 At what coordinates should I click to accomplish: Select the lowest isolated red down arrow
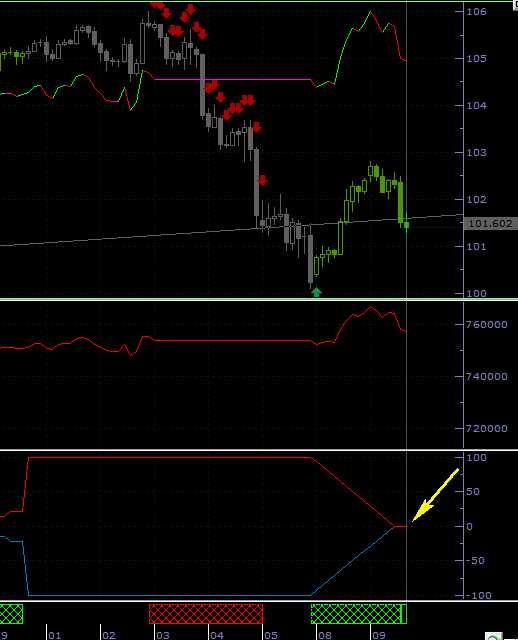[x=262, y=180]
